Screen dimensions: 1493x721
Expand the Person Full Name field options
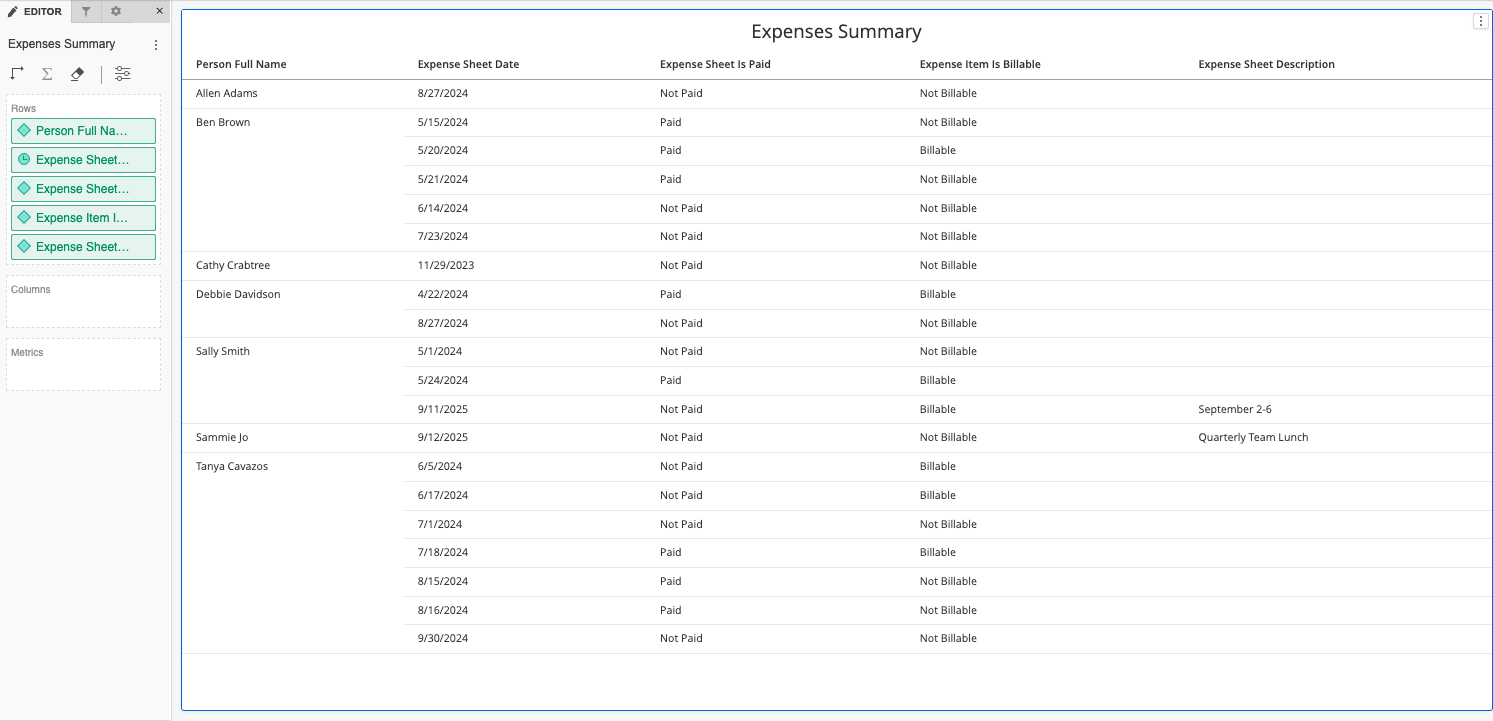tap(83, 131)
